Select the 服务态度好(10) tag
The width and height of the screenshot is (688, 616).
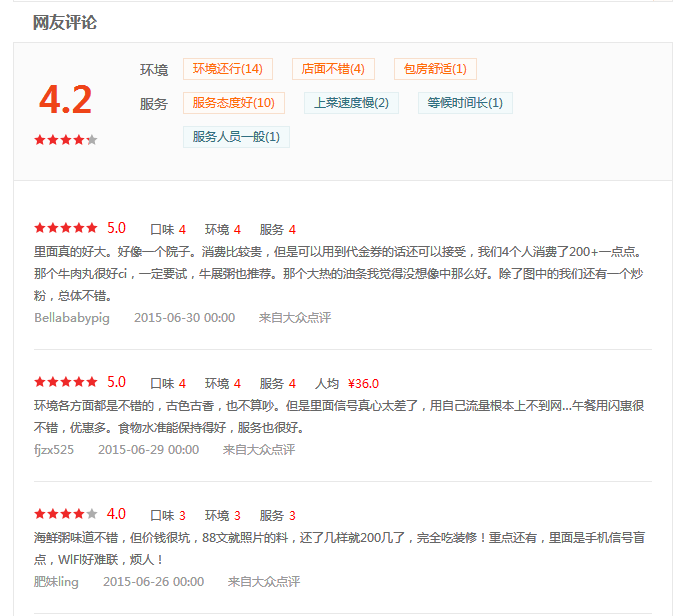(x=233, y=103)
